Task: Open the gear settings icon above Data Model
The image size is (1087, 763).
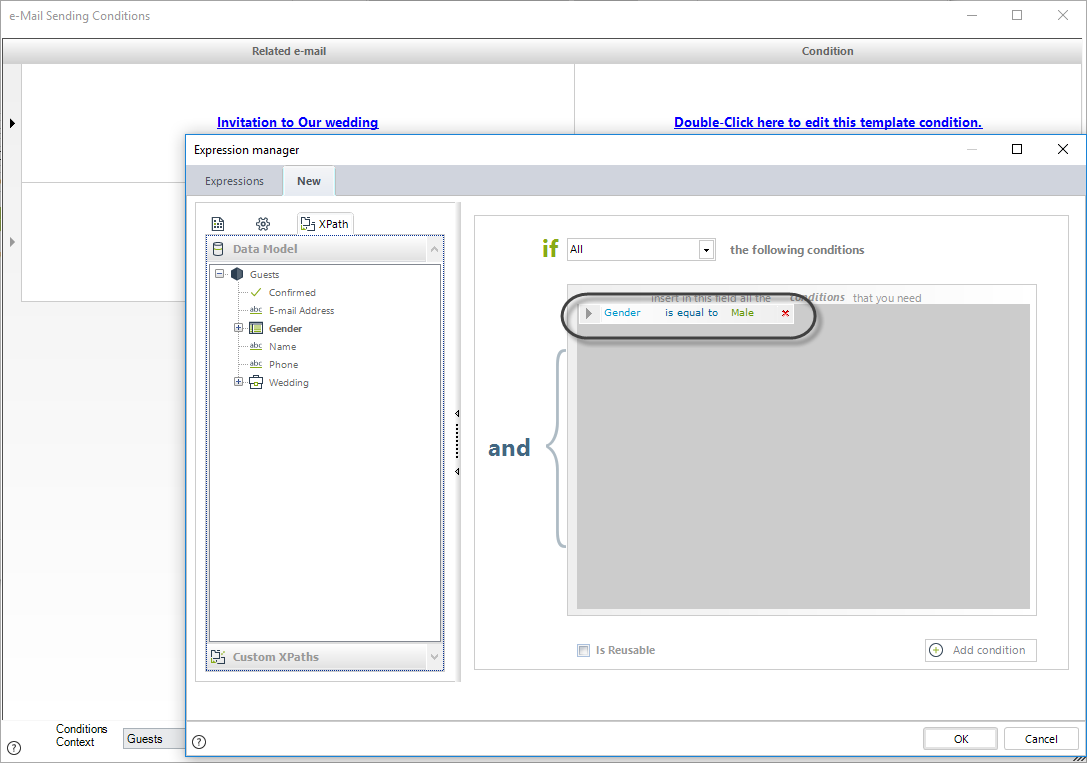Action: click(x=263, y=224)
